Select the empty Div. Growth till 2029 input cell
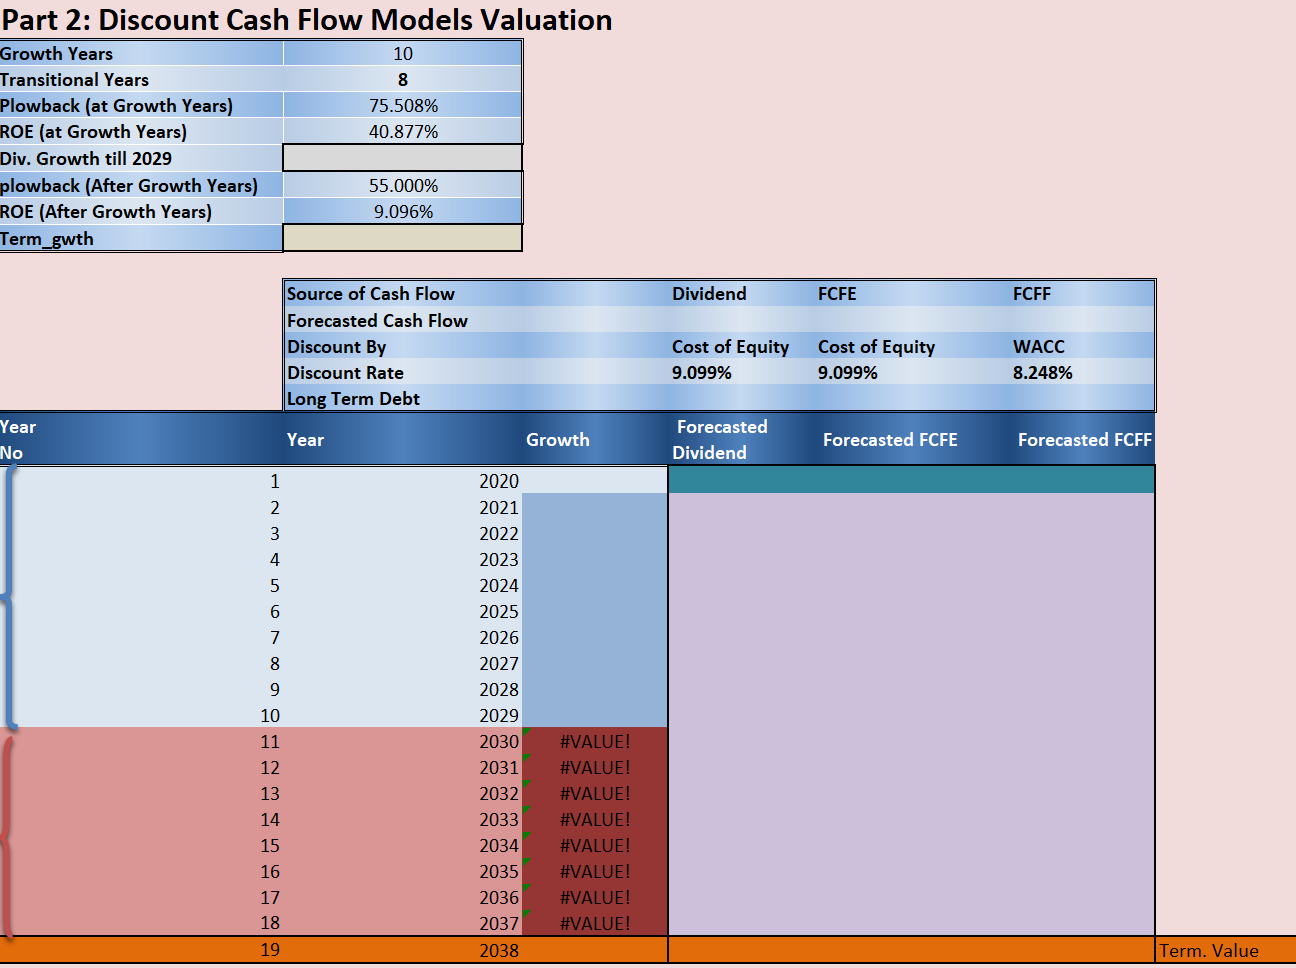Image resolution: width=1296 pixels, height=968 pixels. tap(402, 157)
